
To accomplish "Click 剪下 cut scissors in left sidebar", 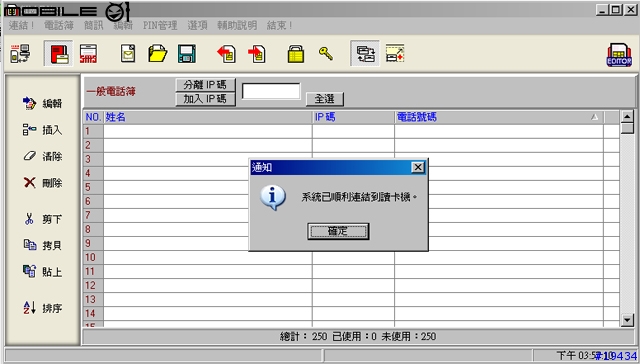I will point(42,219).
